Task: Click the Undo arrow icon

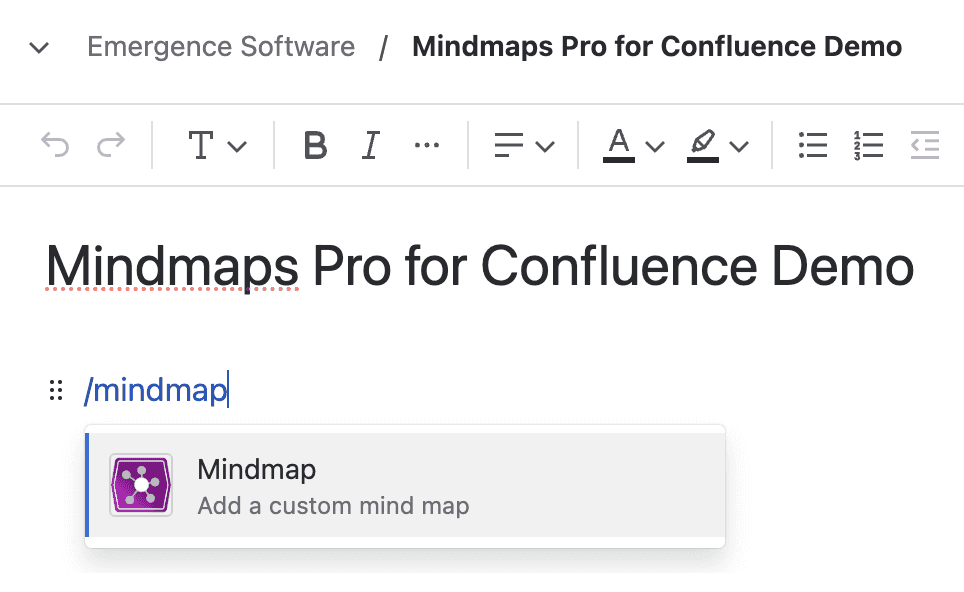Action: tap(55, 145)
